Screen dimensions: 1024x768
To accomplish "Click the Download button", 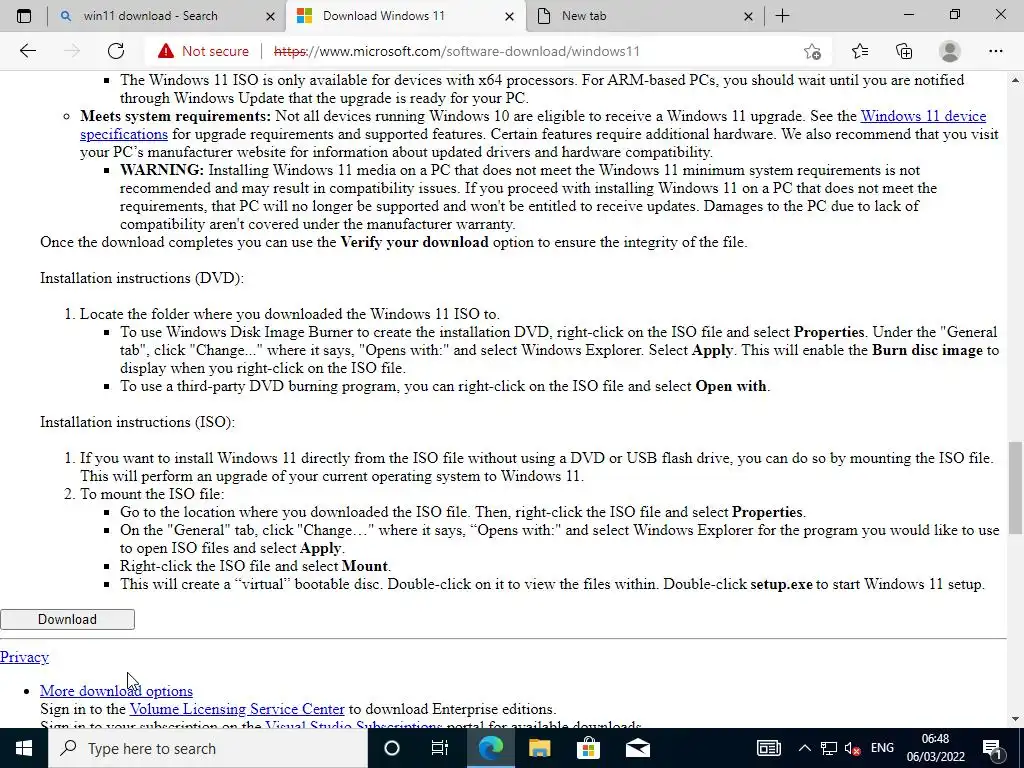I will (x=67, y=619).
